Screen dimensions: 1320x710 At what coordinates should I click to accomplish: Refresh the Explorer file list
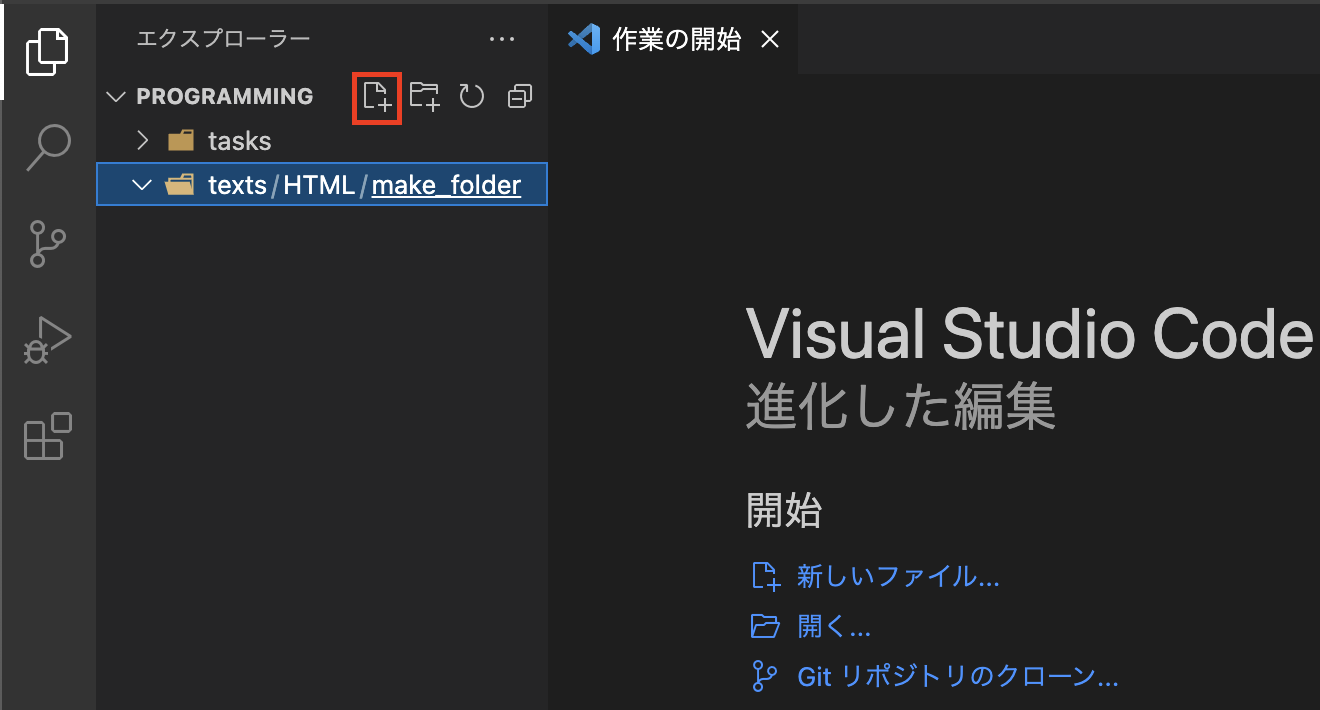click(471, 96)
